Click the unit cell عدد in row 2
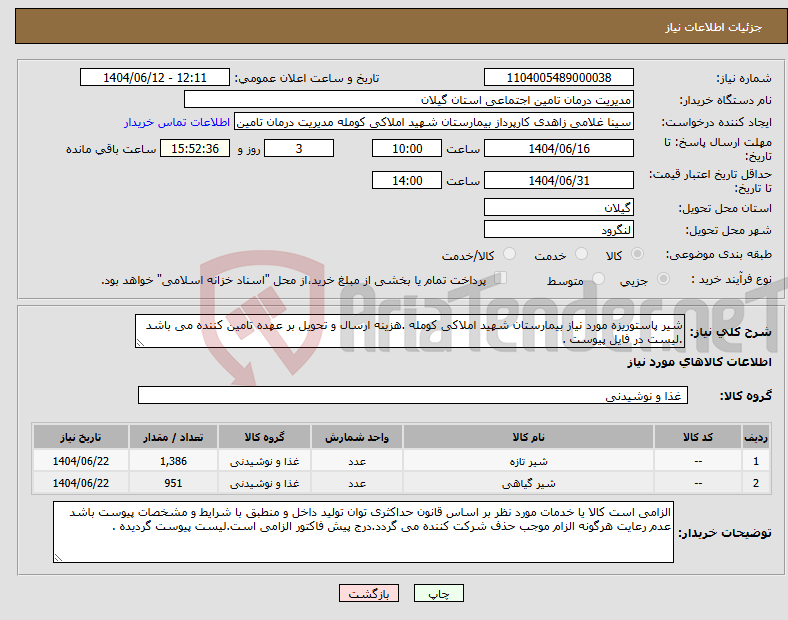This screenshot has width=788, height=620. click(x=357, y=483)
